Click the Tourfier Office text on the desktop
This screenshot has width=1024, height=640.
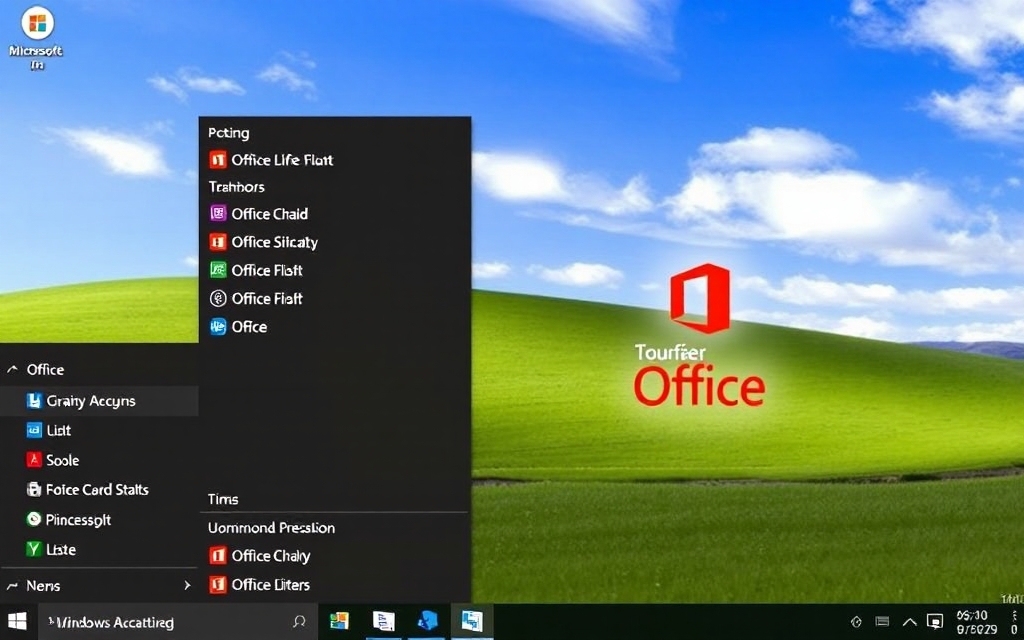click(x=699, y=376)
